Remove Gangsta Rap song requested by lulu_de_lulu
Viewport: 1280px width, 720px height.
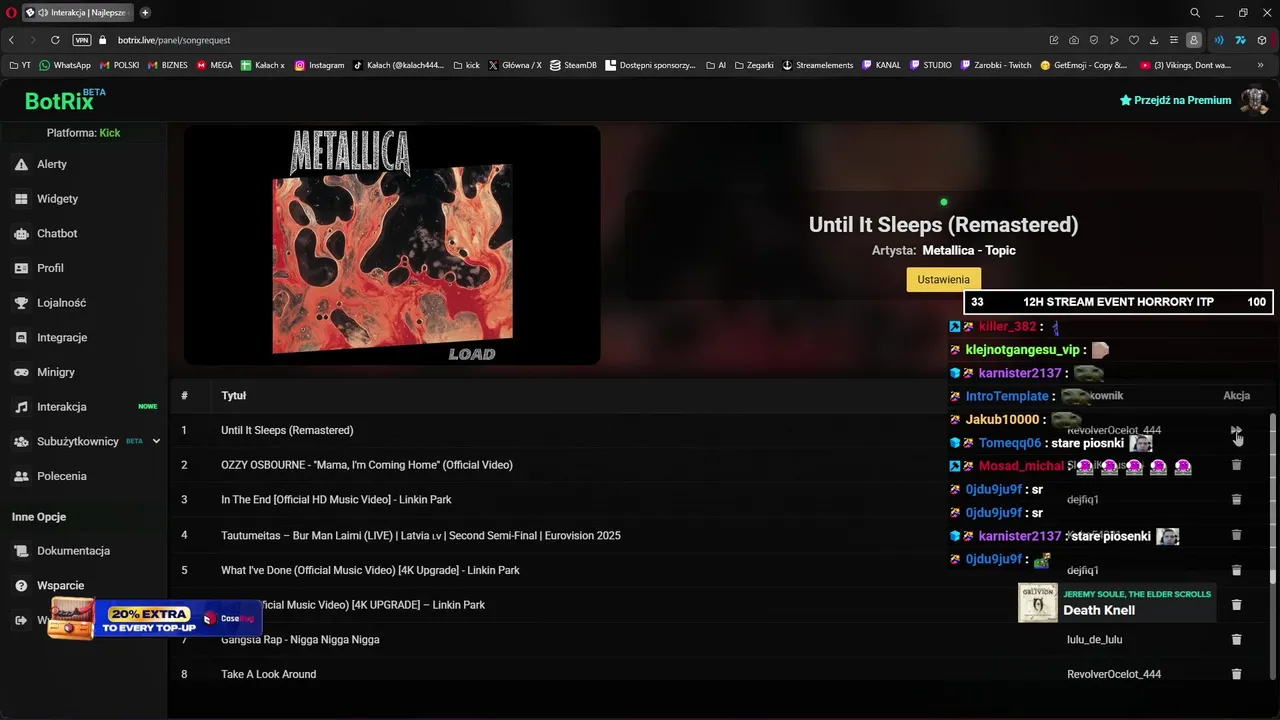point(1236,639)
